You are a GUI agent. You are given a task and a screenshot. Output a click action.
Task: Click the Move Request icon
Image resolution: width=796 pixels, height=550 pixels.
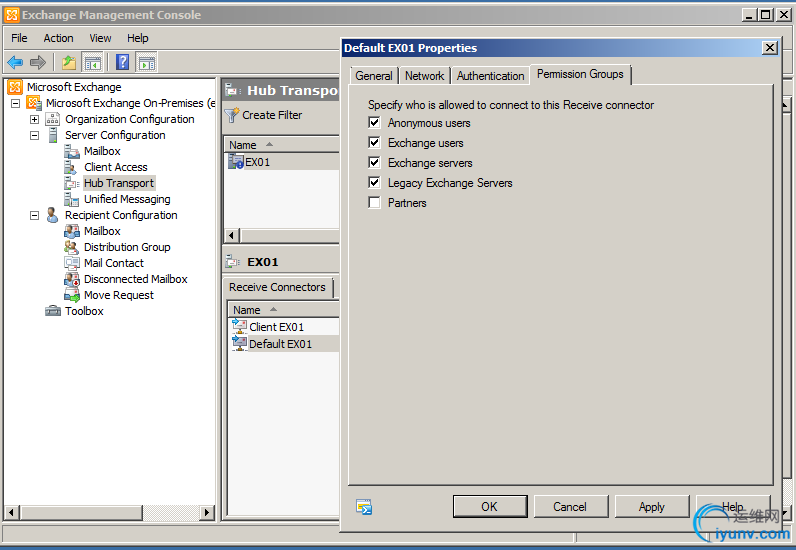pos(72,295)
